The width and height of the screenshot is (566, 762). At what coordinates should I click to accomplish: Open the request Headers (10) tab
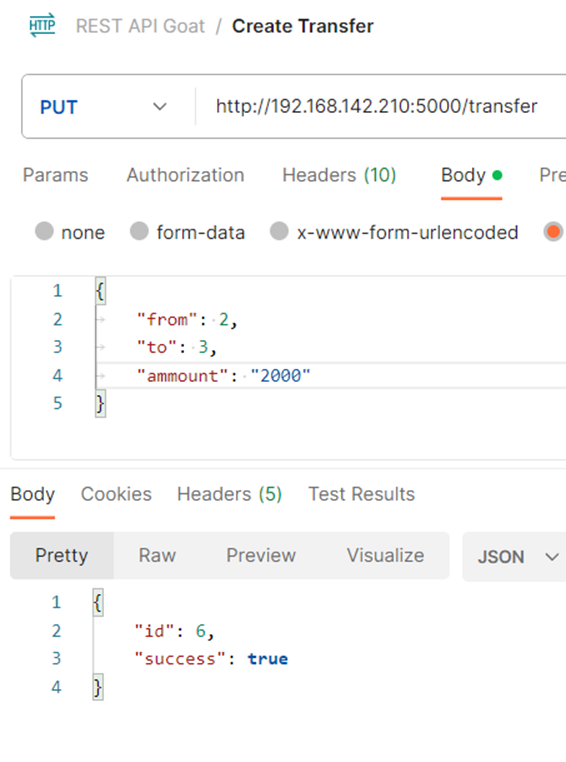(x=339, y=175)
